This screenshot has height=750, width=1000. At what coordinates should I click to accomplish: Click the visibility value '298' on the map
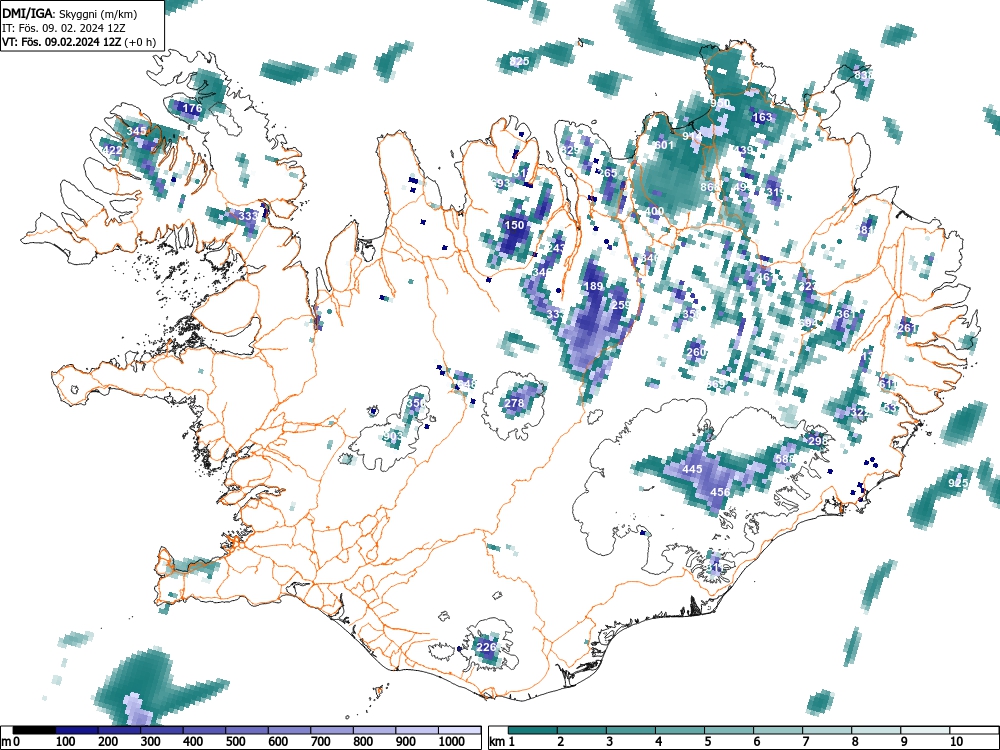[818, 441]
